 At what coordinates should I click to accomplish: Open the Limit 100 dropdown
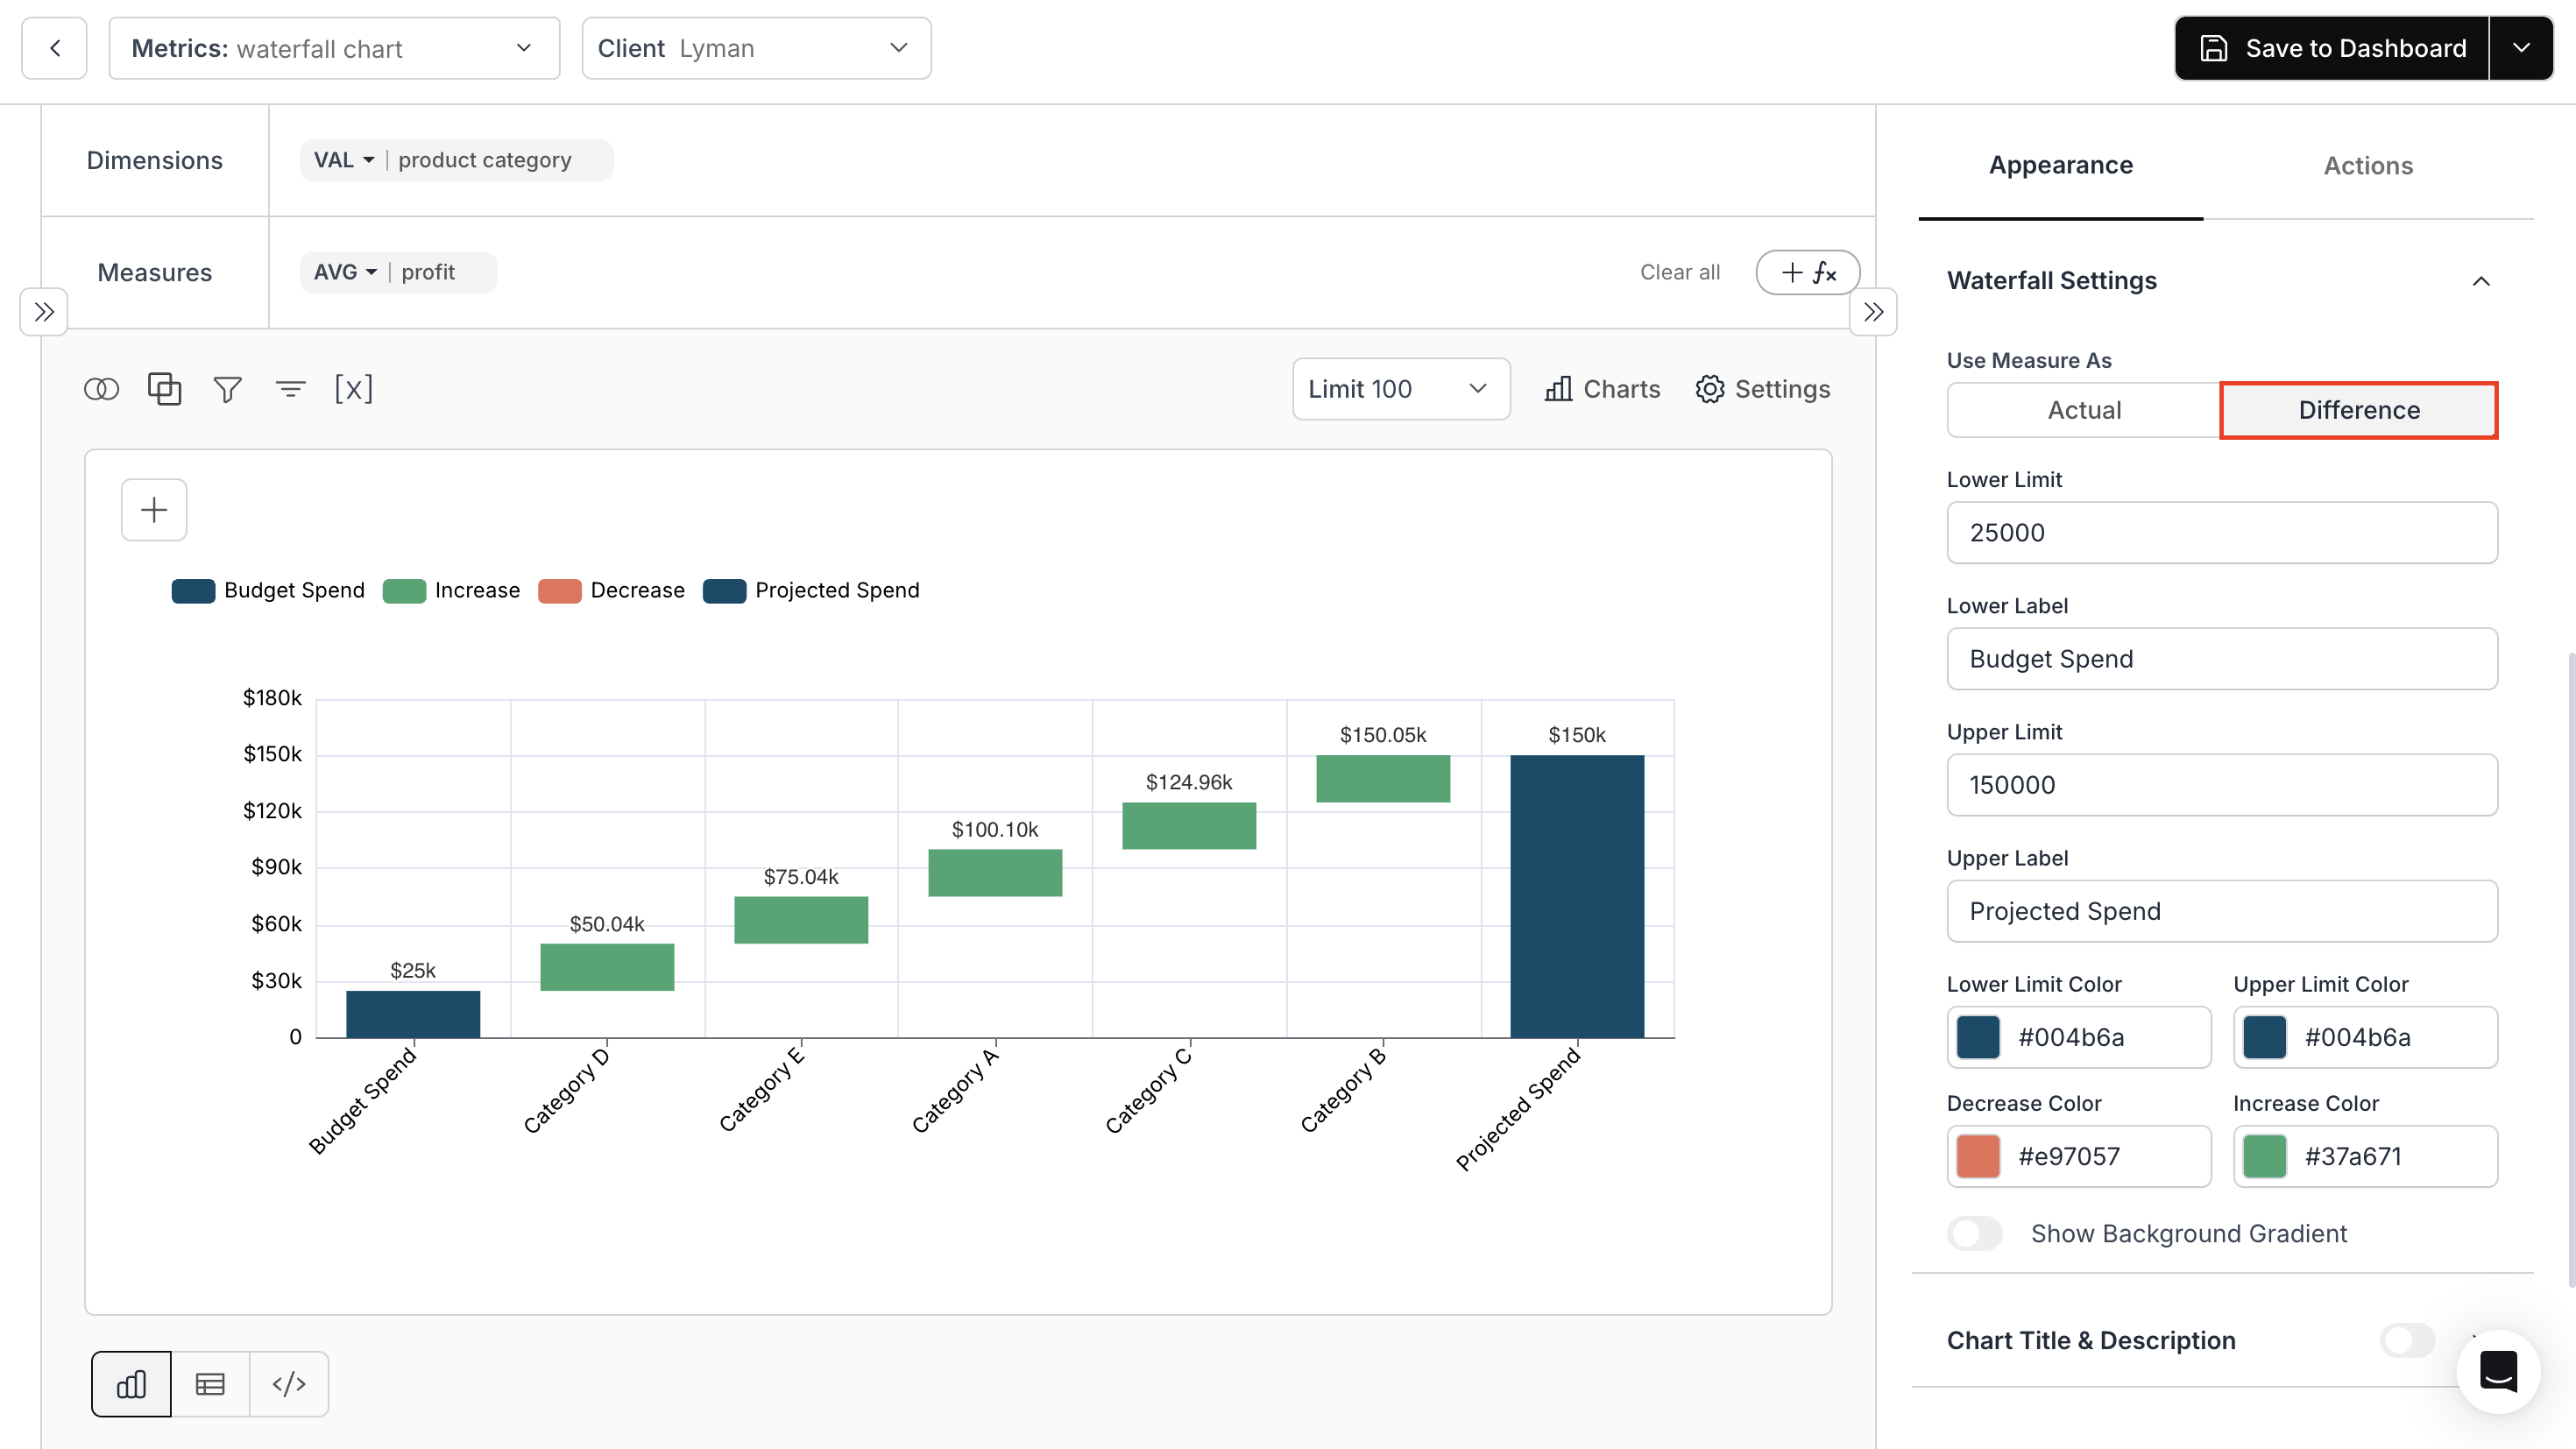click(x=1400, y=389)
